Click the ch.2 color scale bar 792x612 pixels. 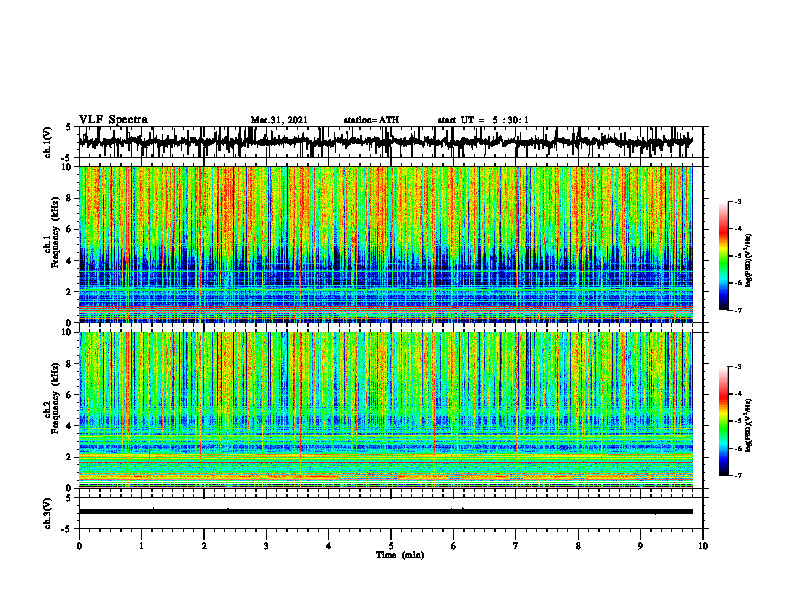(x=723, y=421)
